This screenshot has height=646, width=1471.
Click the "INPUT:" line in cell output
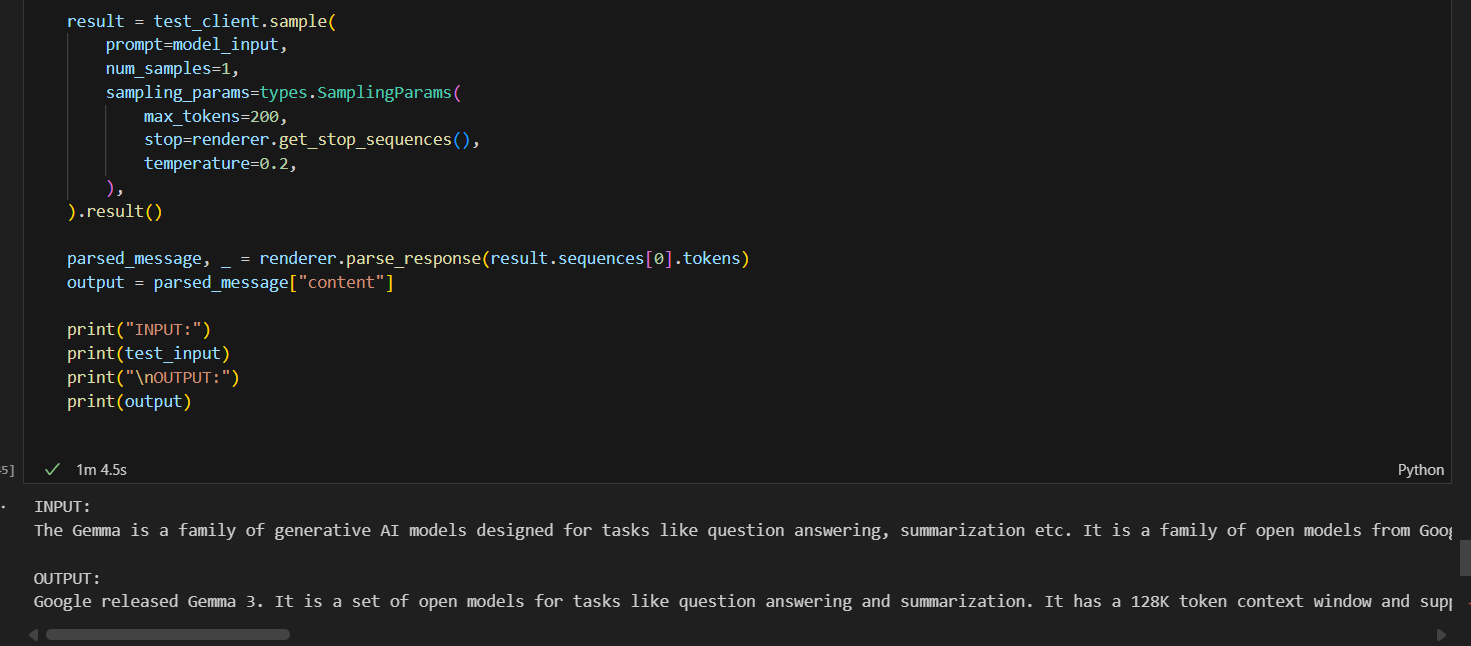click(62, 507)
